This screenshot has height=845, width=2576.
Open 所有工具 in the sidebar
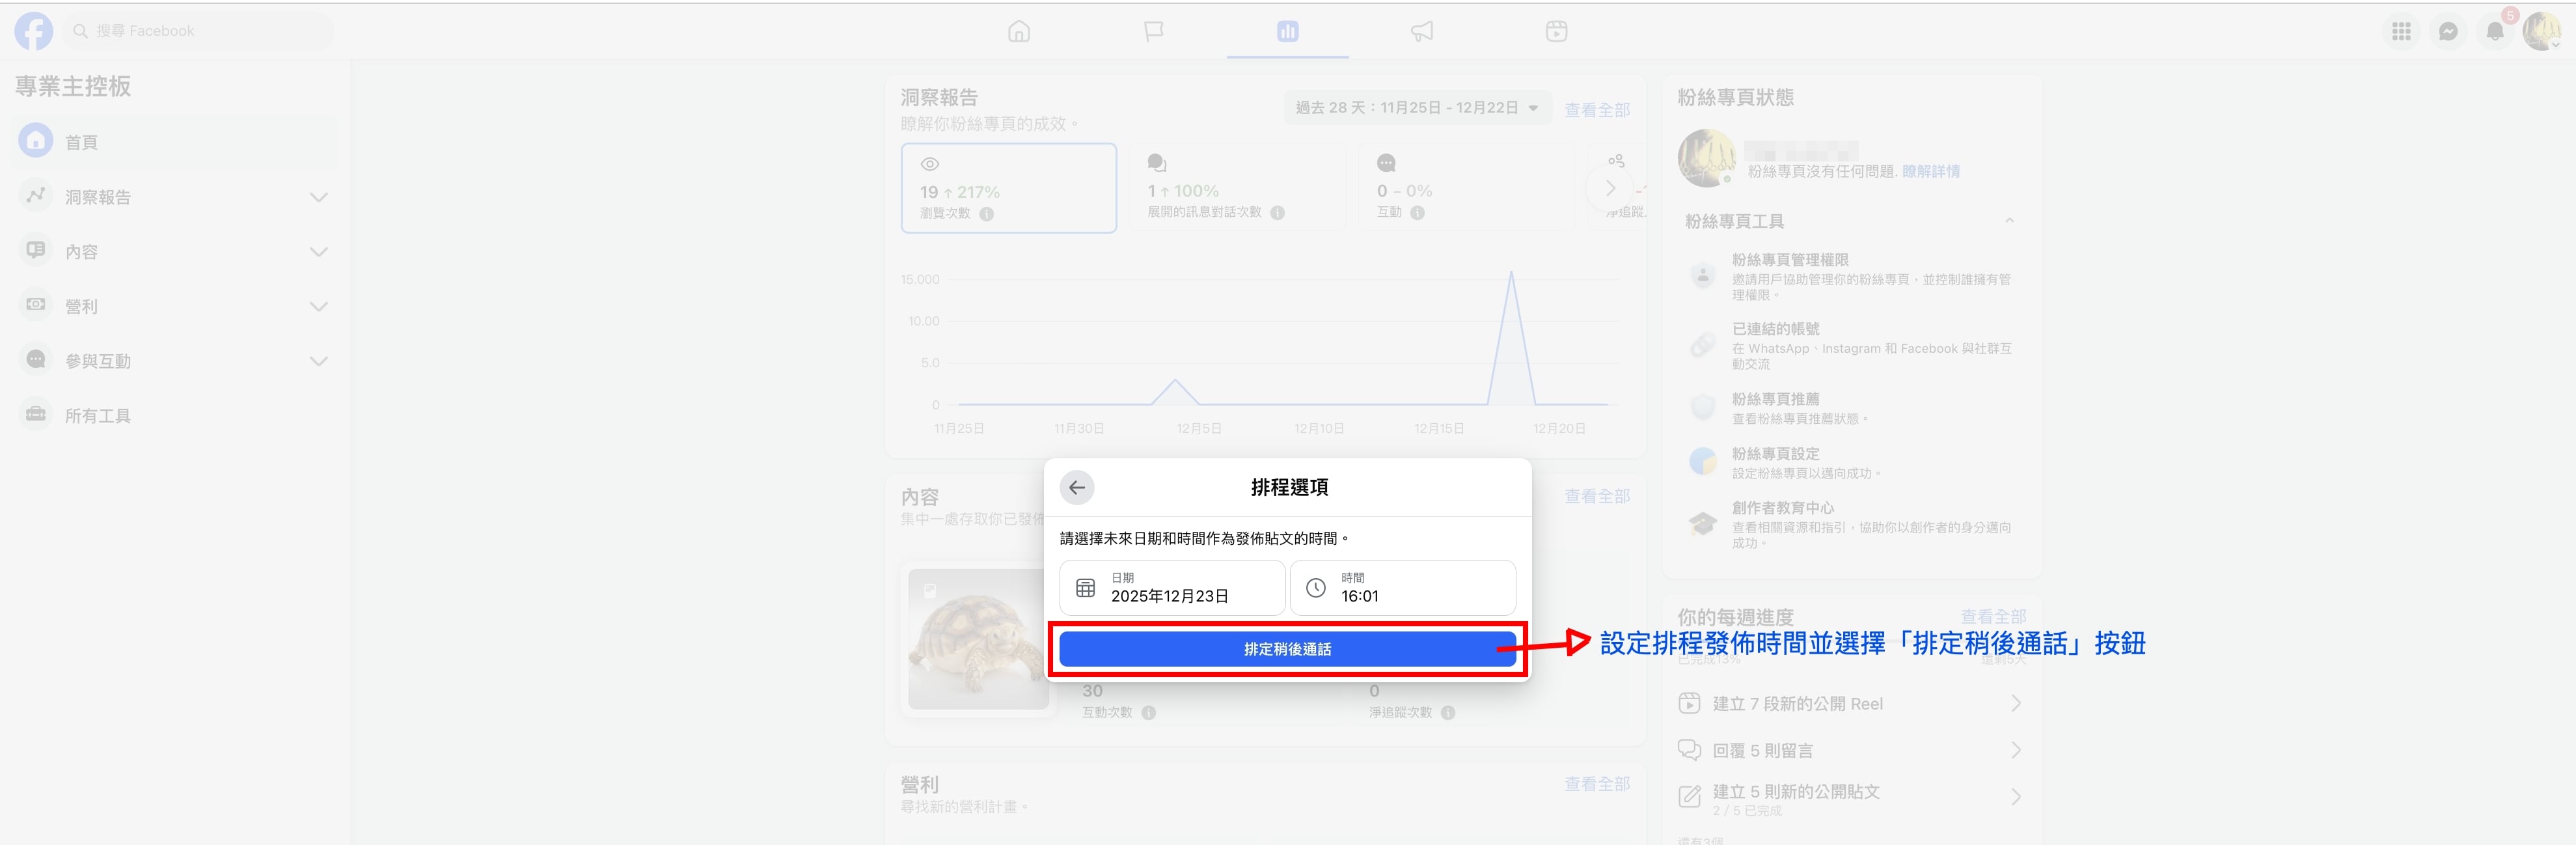click(x=174, y=415)
